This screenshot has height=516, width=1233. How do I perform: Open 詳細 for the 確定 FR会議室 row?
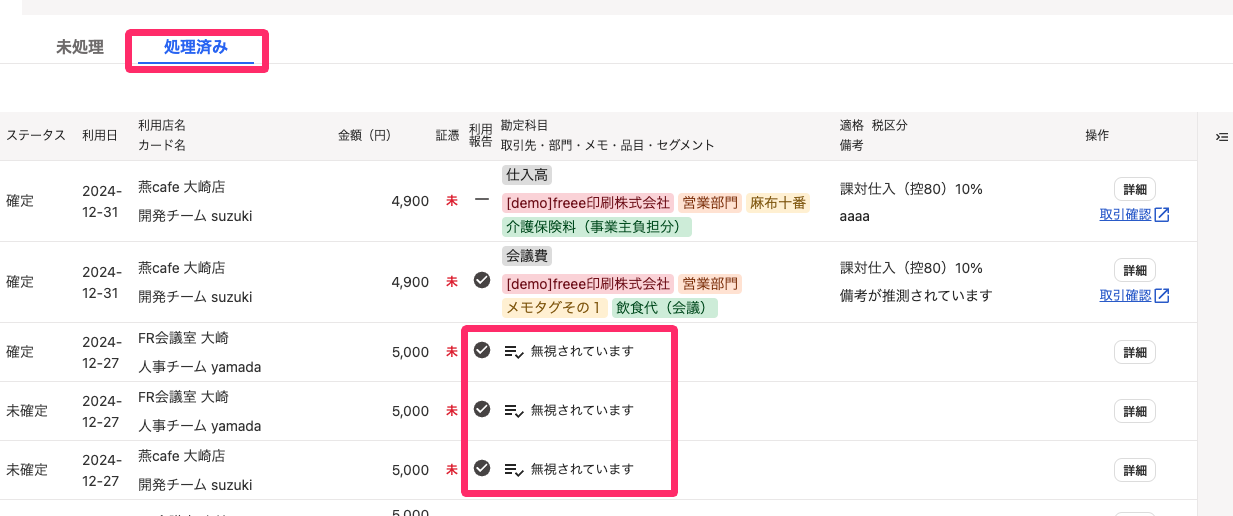pyautogui.click(x=1135, y=352)
